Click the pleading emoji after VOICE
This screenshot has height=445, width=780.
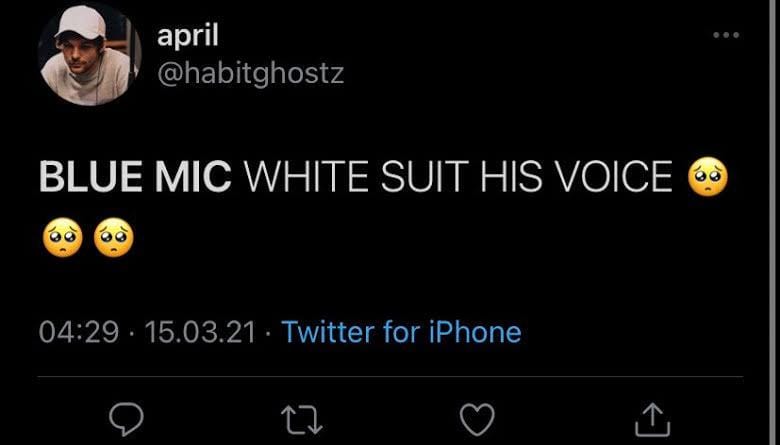[708, 180]
